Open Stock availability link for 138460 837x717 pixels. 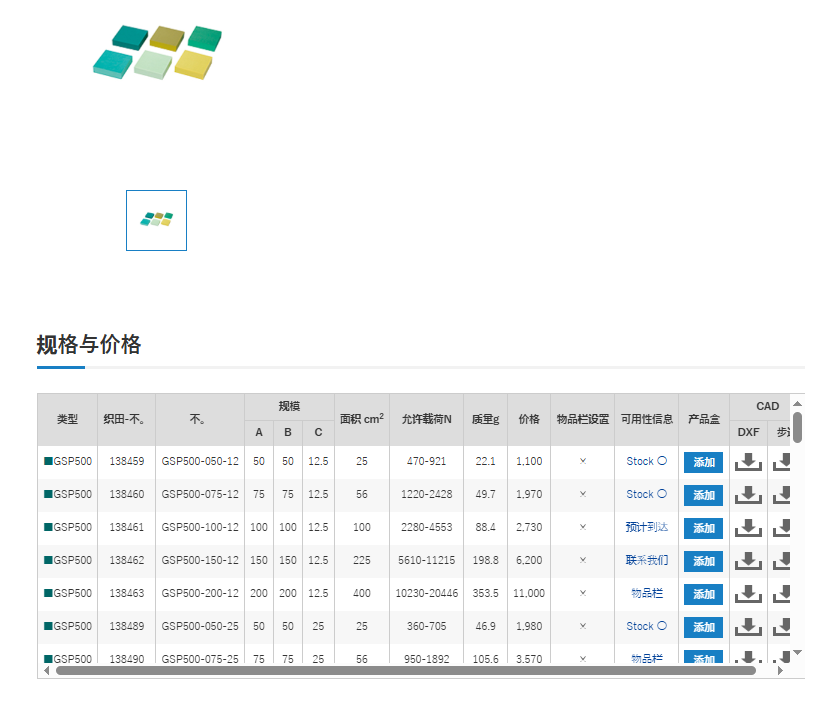pyautogui.click(x=646, y=494)
